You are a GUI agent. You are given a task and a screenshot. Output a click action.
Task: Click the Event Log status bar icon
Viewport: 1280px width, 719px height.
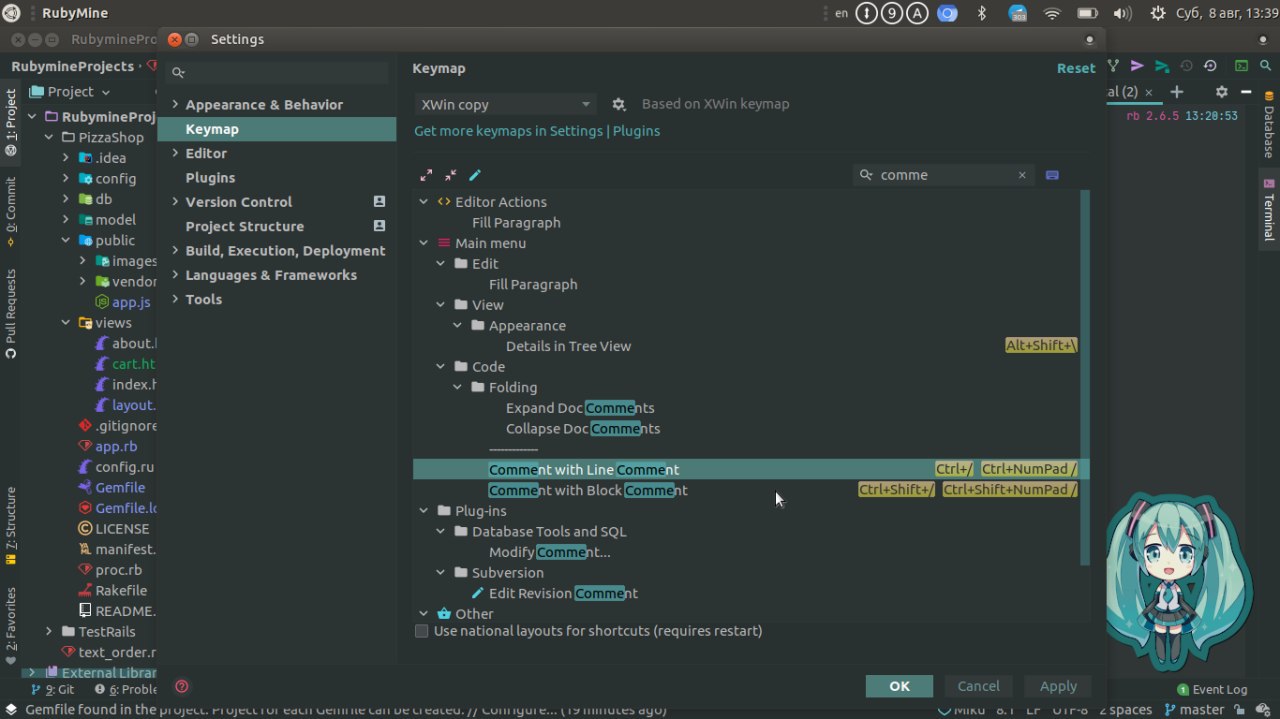1212,689
